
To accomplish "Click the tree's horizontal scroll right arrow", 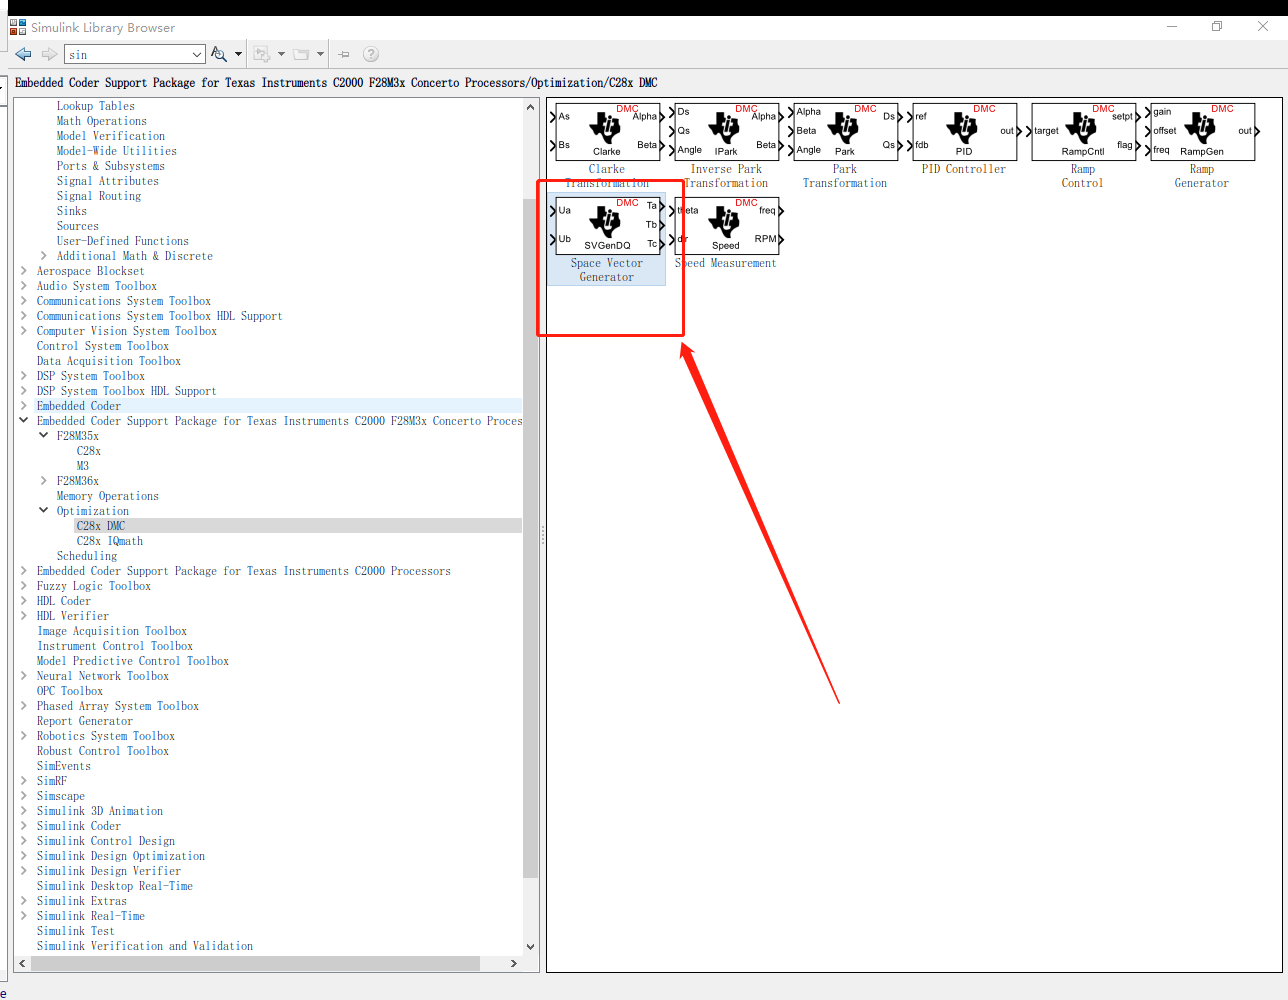I will (x=514, y=964).
